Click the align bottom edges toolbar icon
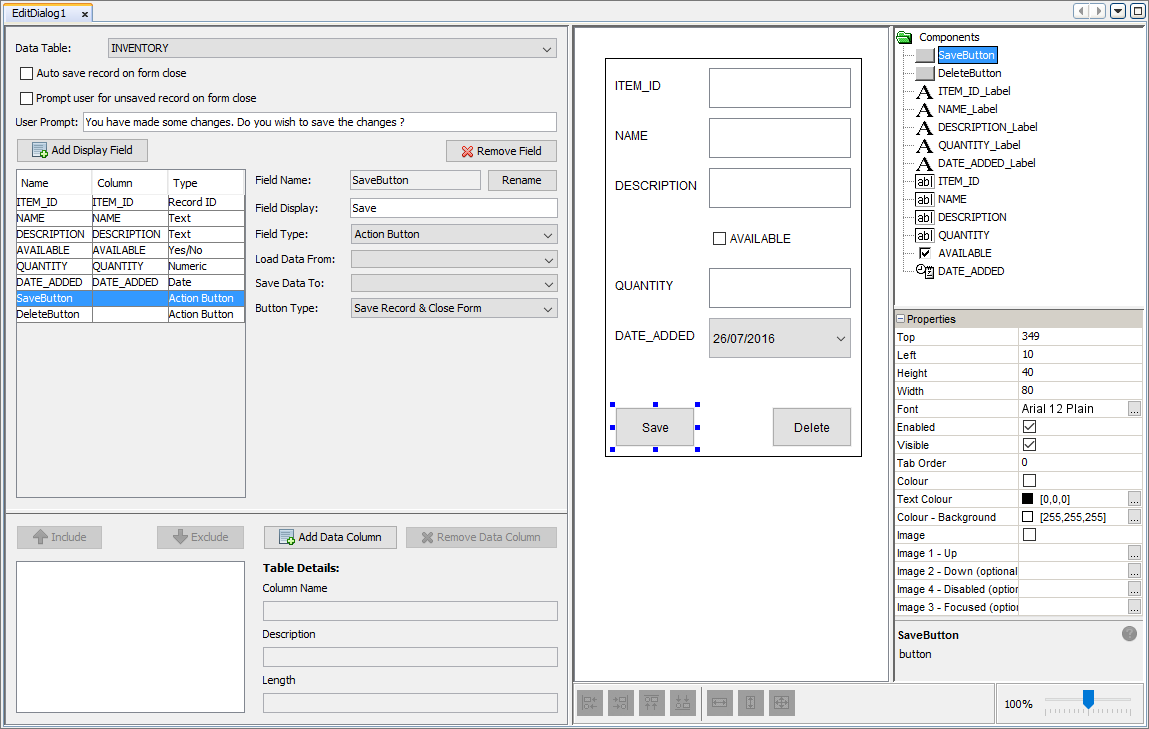The height and width of the screenshot is (729, 1149). point(683,703)
